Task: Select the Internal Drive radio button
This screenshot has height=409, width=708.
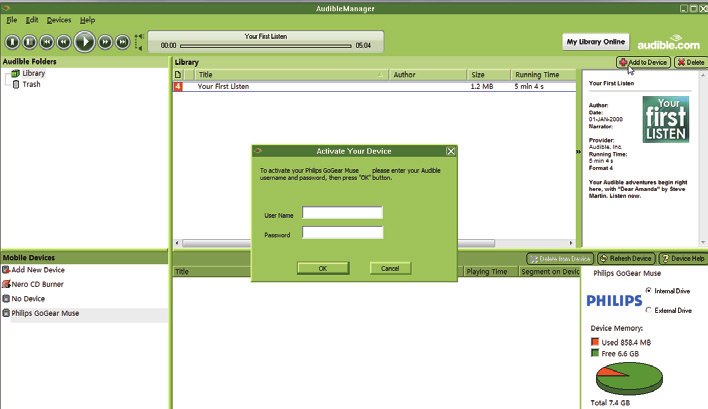Action: [649, 291]
